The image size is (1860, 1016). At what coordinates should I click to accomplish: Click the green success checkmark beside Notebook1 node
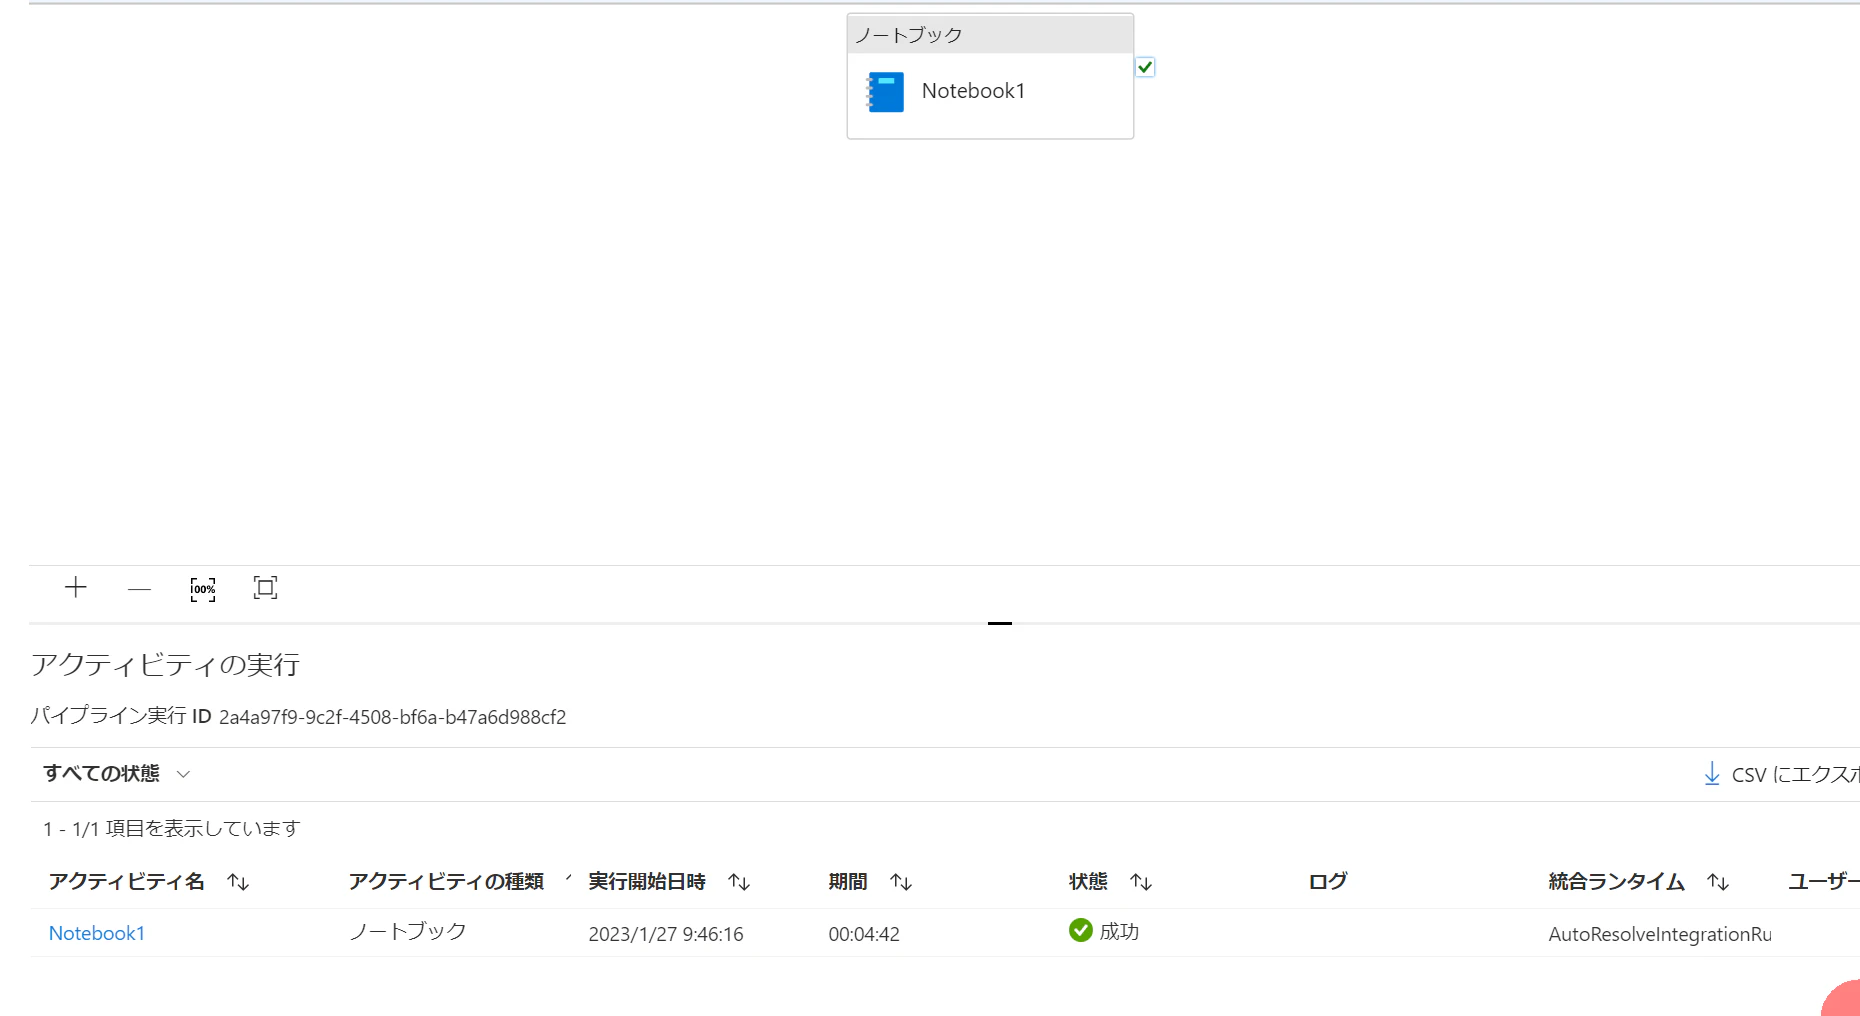pyautogui.click(x=1145, y=67)
